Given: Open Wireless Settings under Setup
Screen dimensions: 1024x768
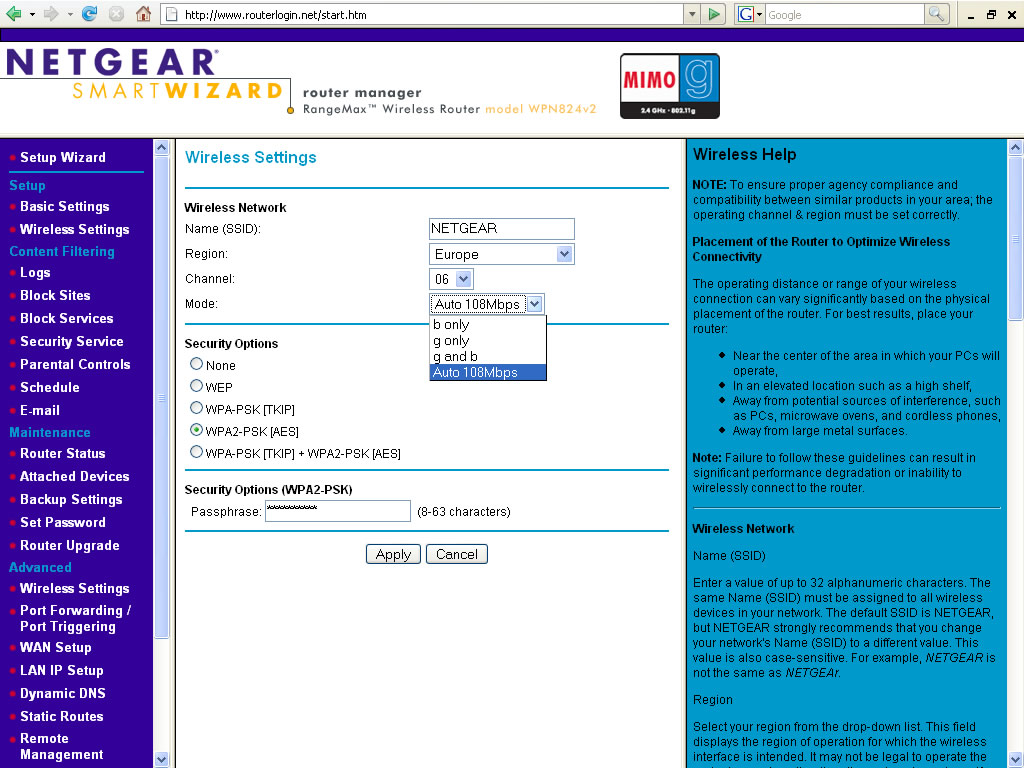Looking at the screenshot, I should click(74, 229).
